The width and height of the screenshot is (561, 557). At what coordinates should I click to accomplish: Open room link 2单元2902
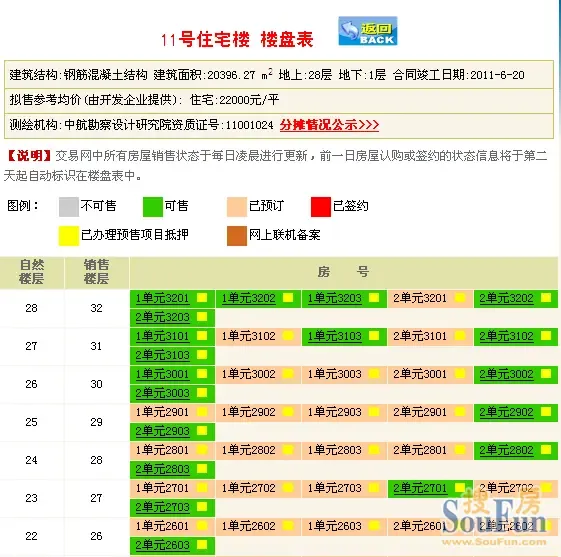point(506,412)
